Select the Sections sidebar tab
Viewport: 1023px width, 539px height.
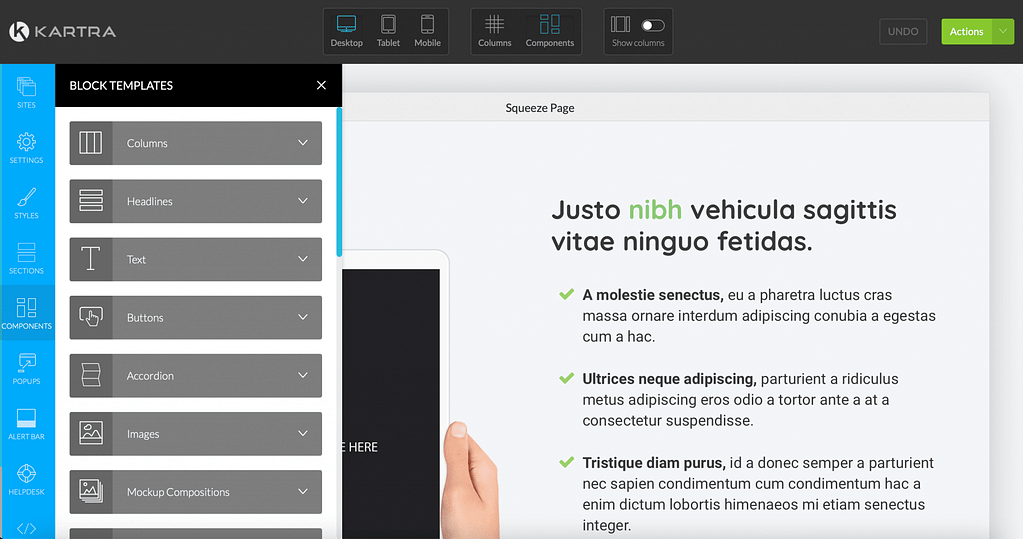[27, 257]
